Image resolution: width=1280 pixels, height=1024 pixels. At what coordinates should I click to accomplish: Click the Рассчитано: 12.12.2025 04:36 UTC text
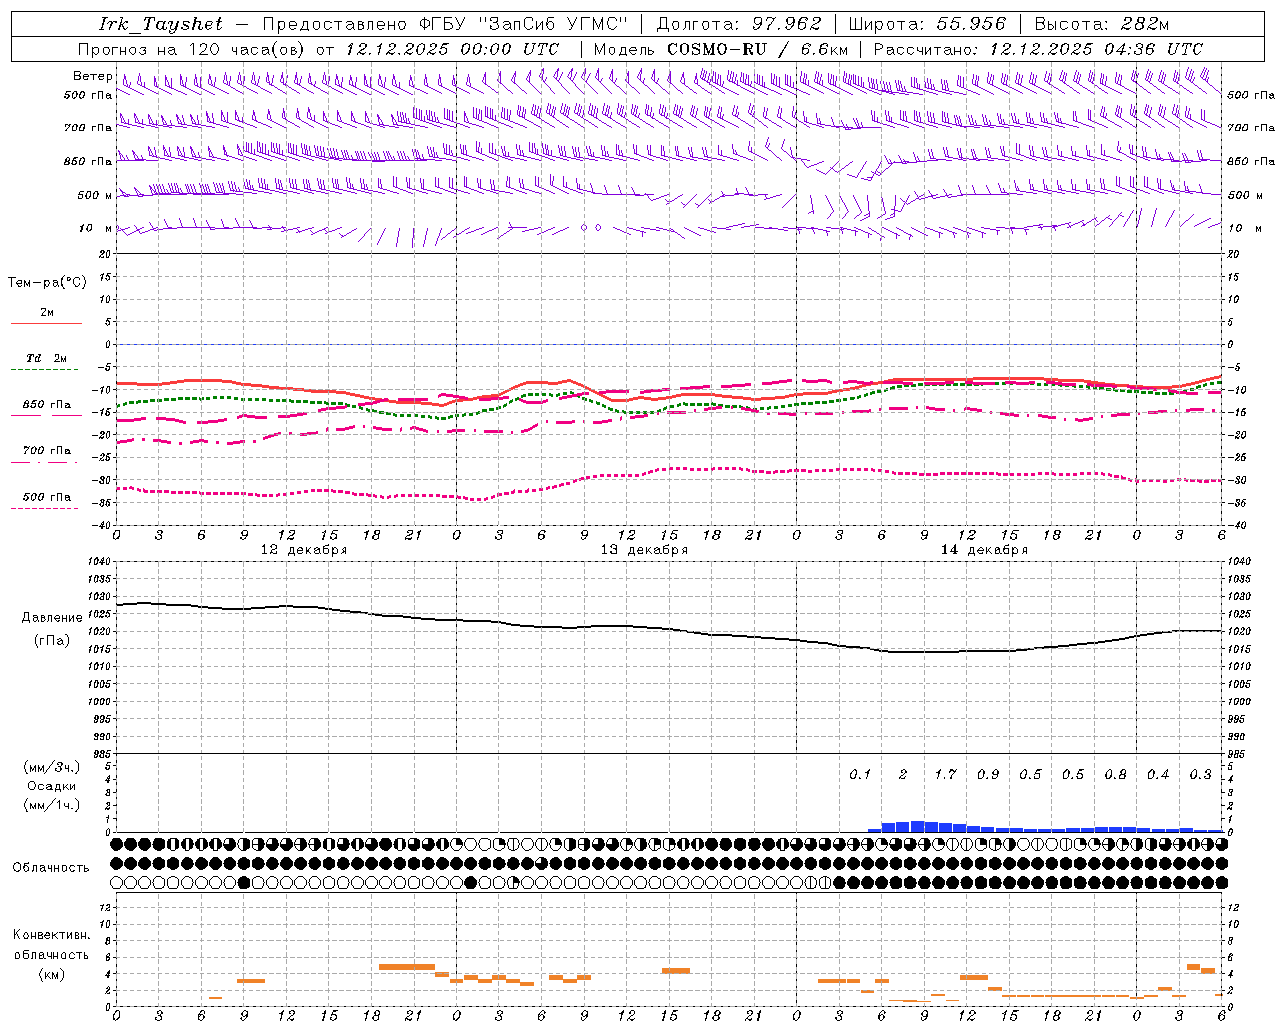tap(1038, 49)
